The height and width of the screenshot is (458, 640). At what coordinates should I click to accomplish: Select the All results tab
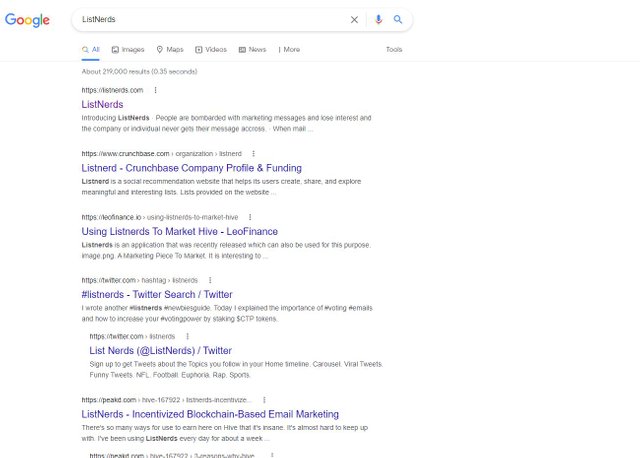tap(91, 49)
